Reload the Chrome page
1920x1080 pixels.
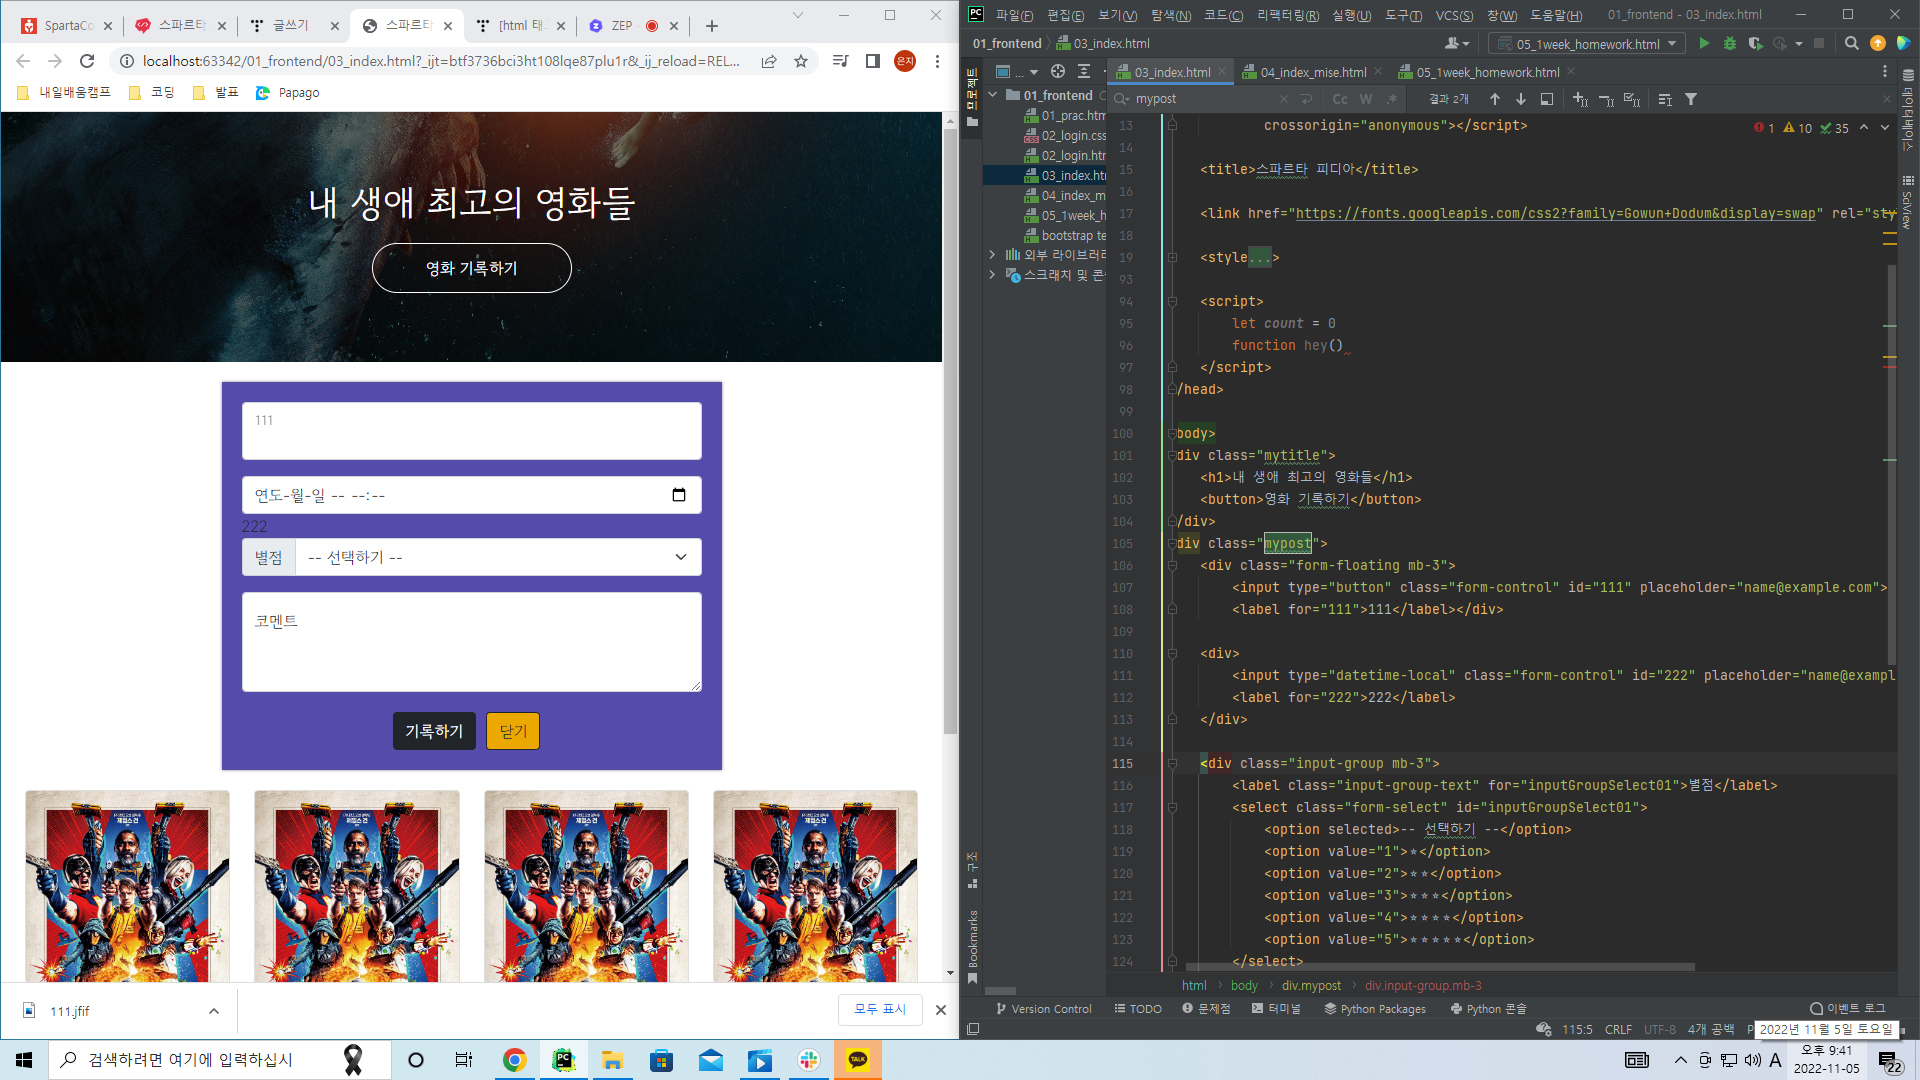[87, 61]
